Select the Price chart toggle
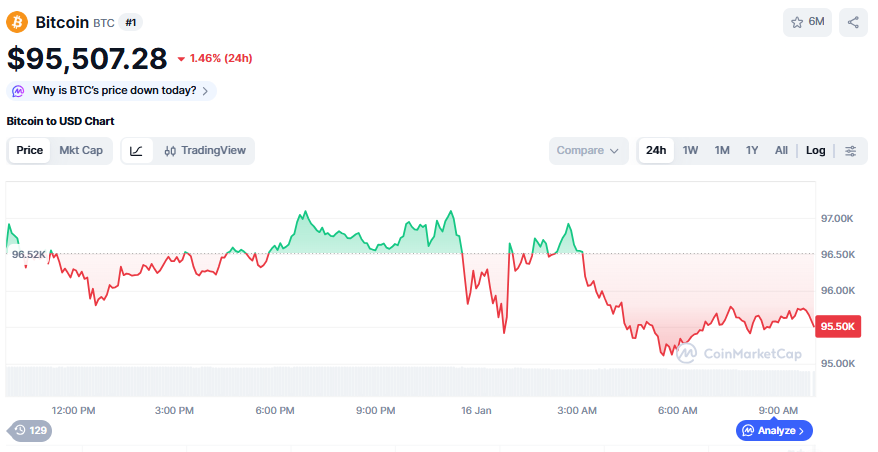The image size is (878, 452). pos(30,151)
